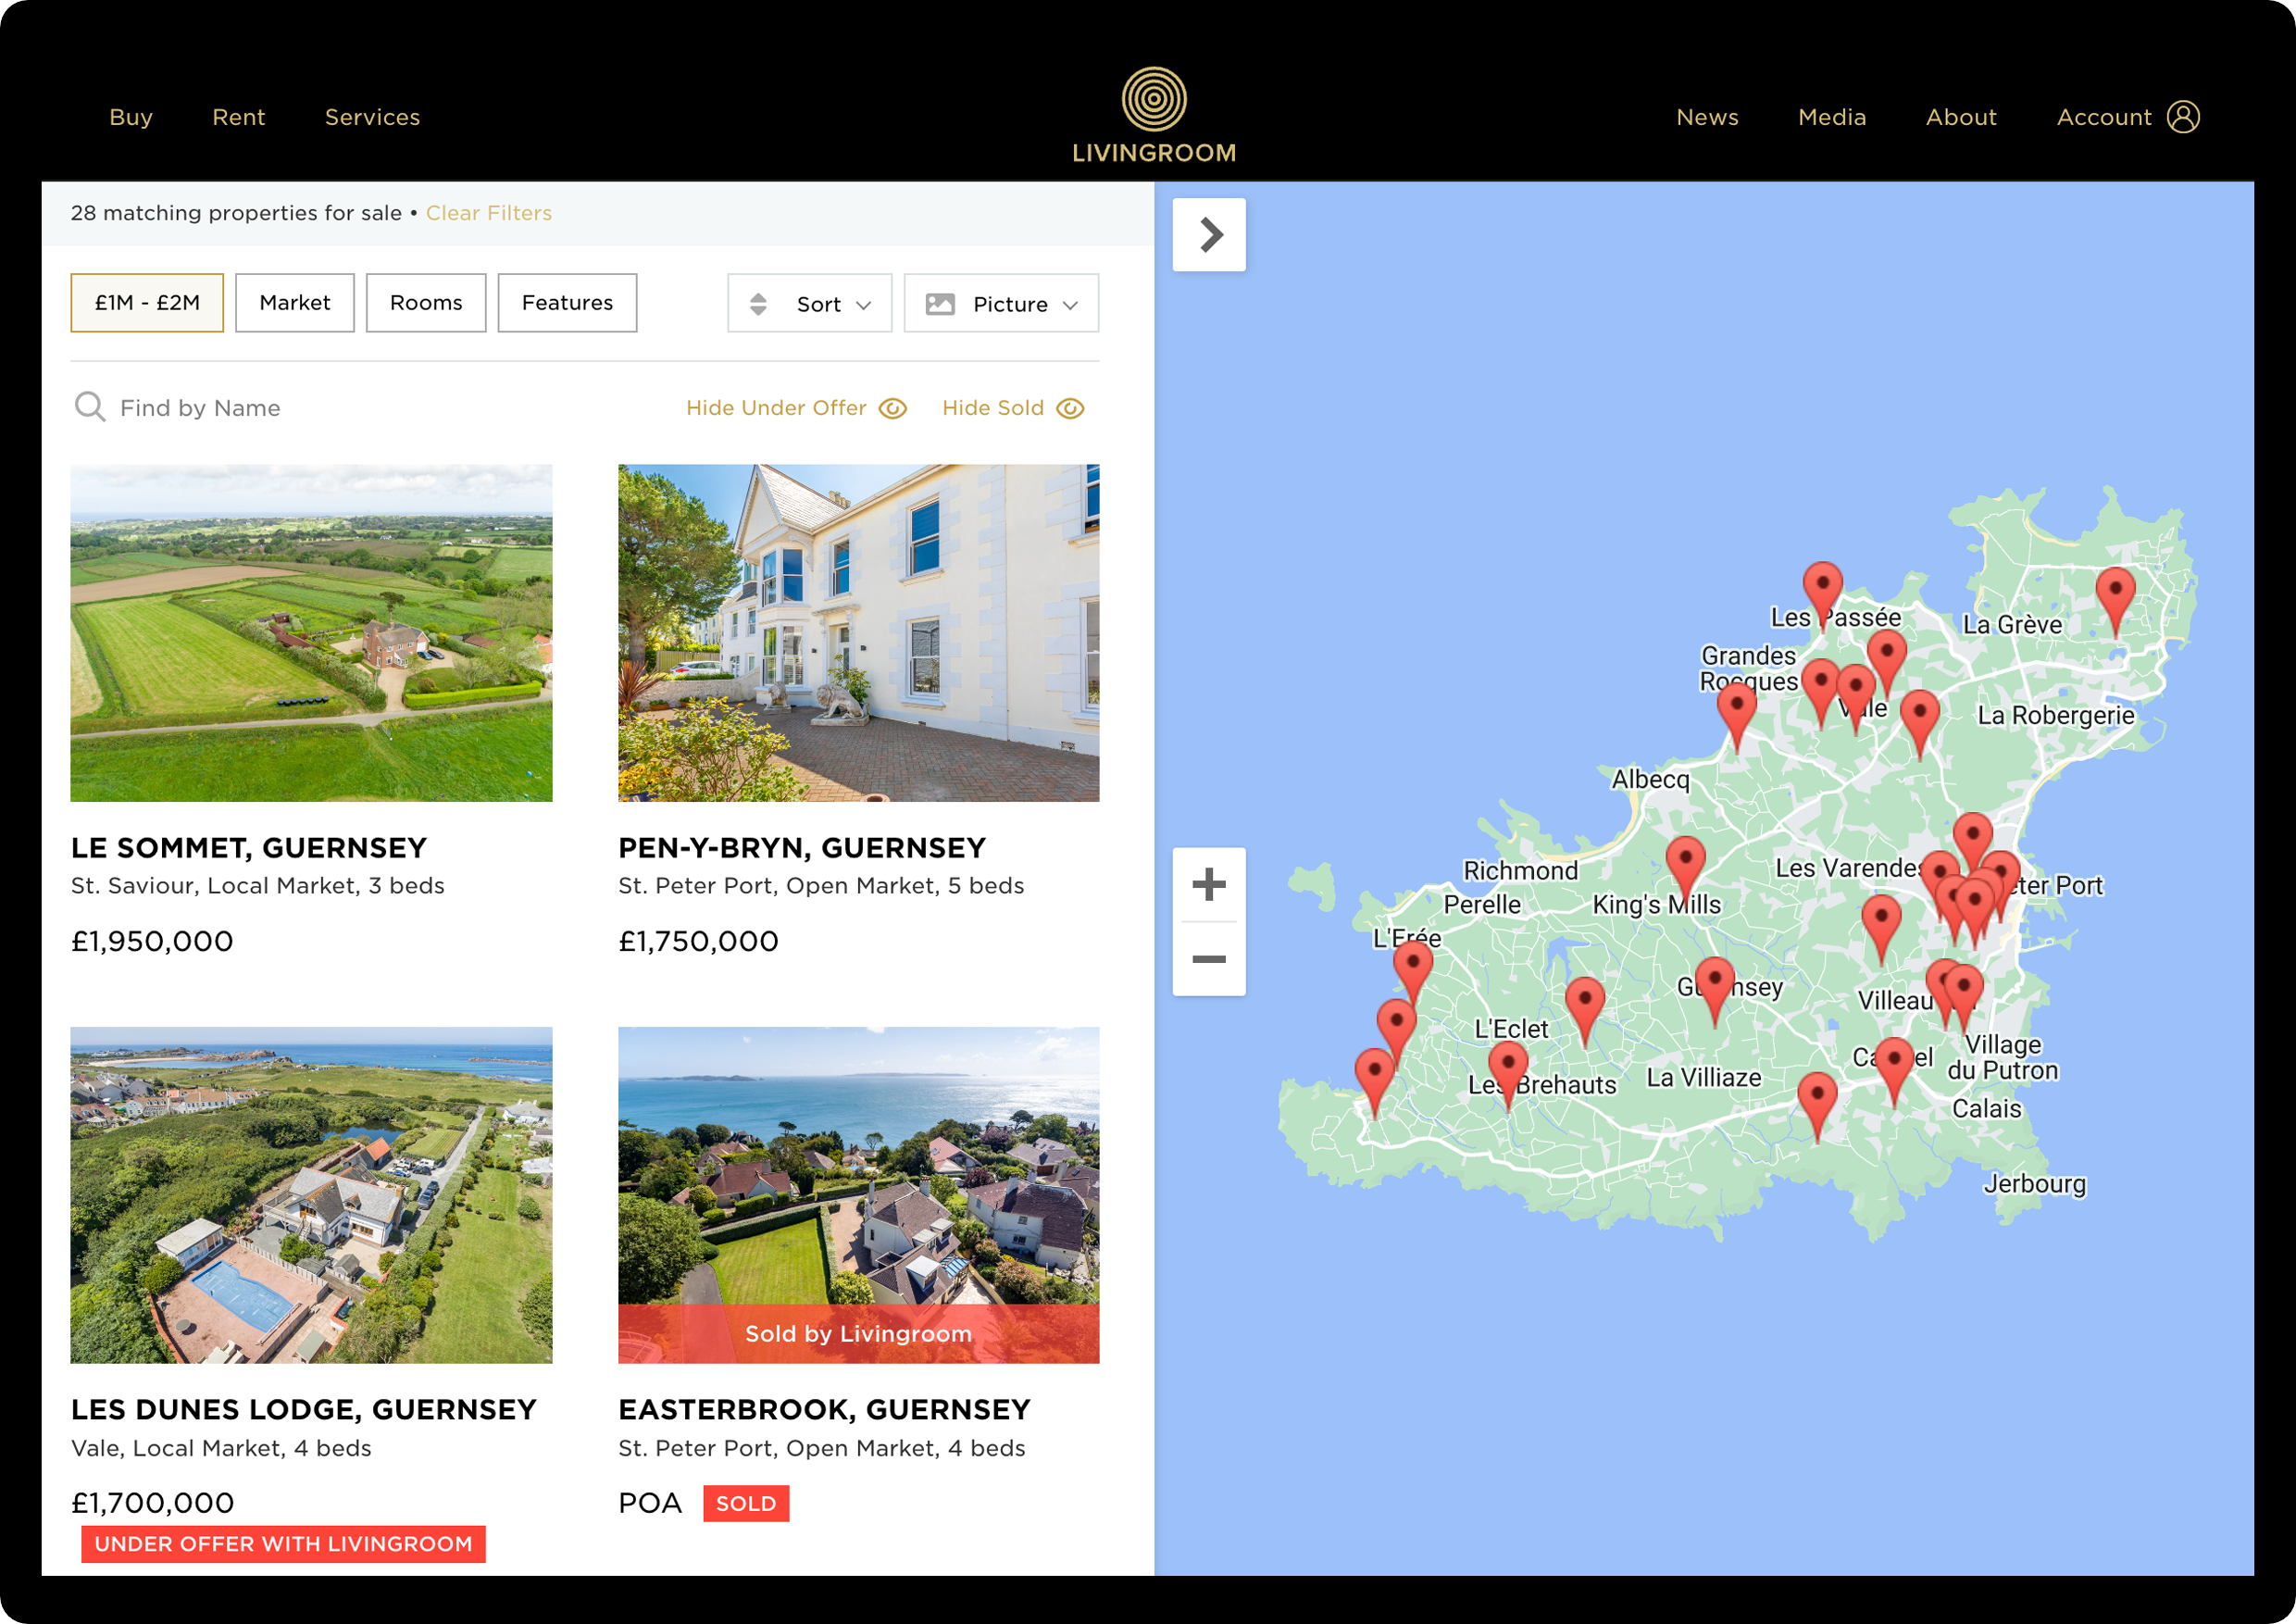This screenshot has width=2296, height=1624.
Task: Toggle Hide Sold eye
Action: coord(1070,408)
